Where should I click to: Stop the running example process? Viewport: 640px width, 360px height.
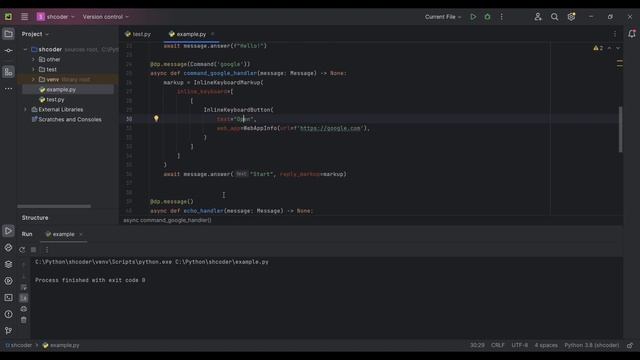click(33, 249)
